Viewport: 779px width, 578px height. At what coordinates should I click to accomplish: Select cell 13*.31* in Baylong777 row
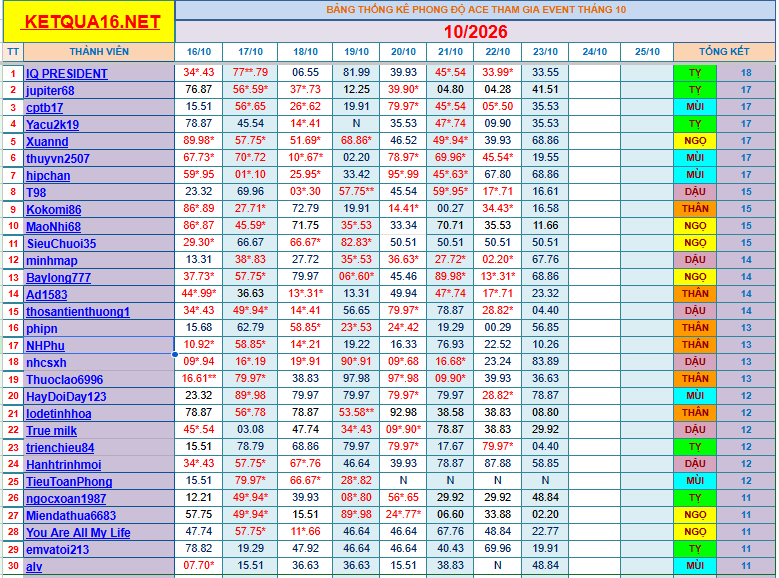[x=497, y=276]
